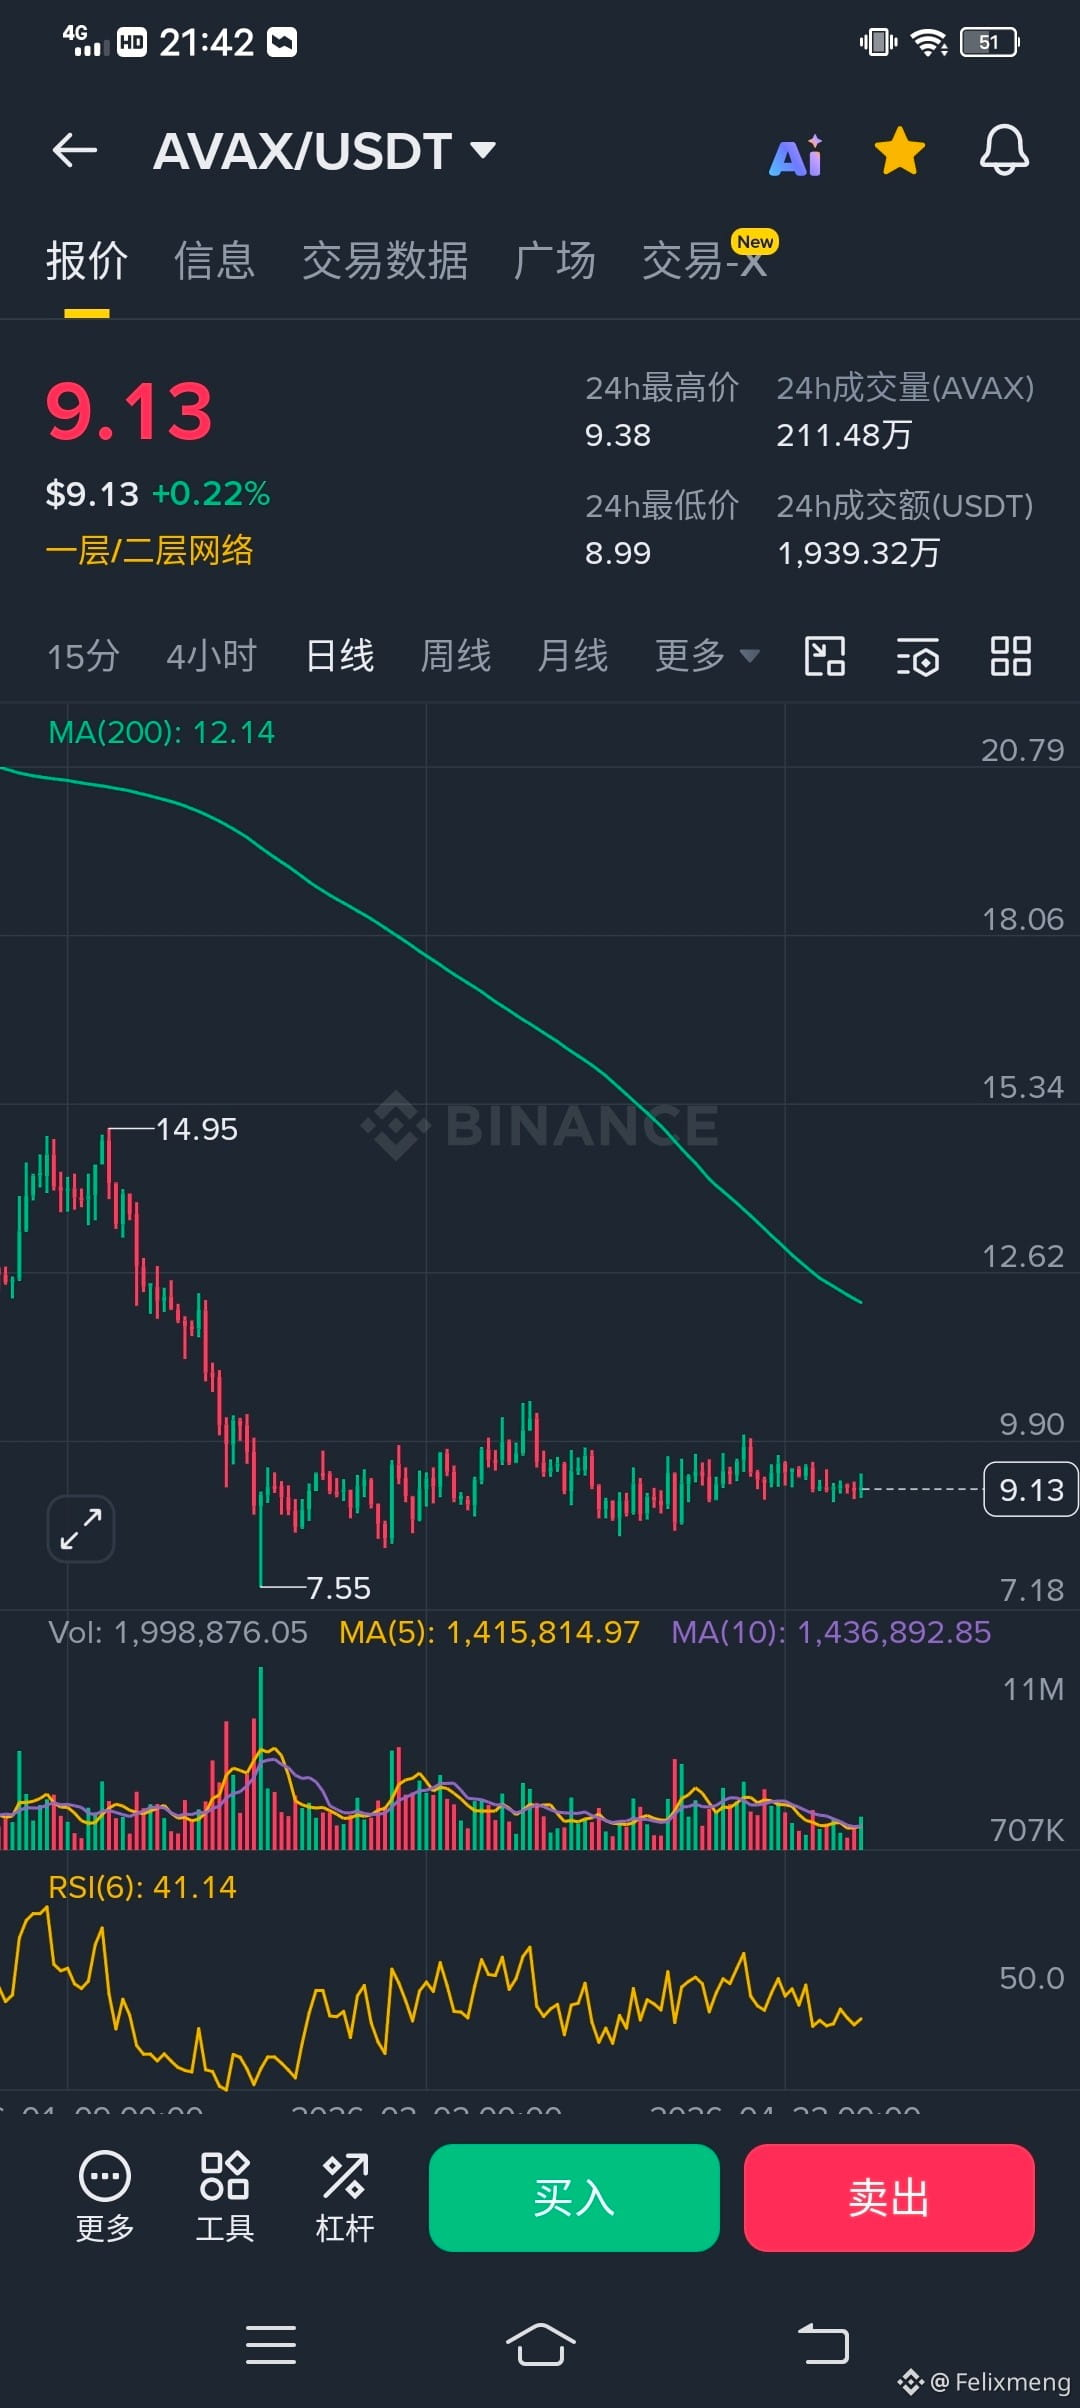Tap the 24h最低价 8.99 value
The image size is (1080, 2408).
click(x=618, y=553)
